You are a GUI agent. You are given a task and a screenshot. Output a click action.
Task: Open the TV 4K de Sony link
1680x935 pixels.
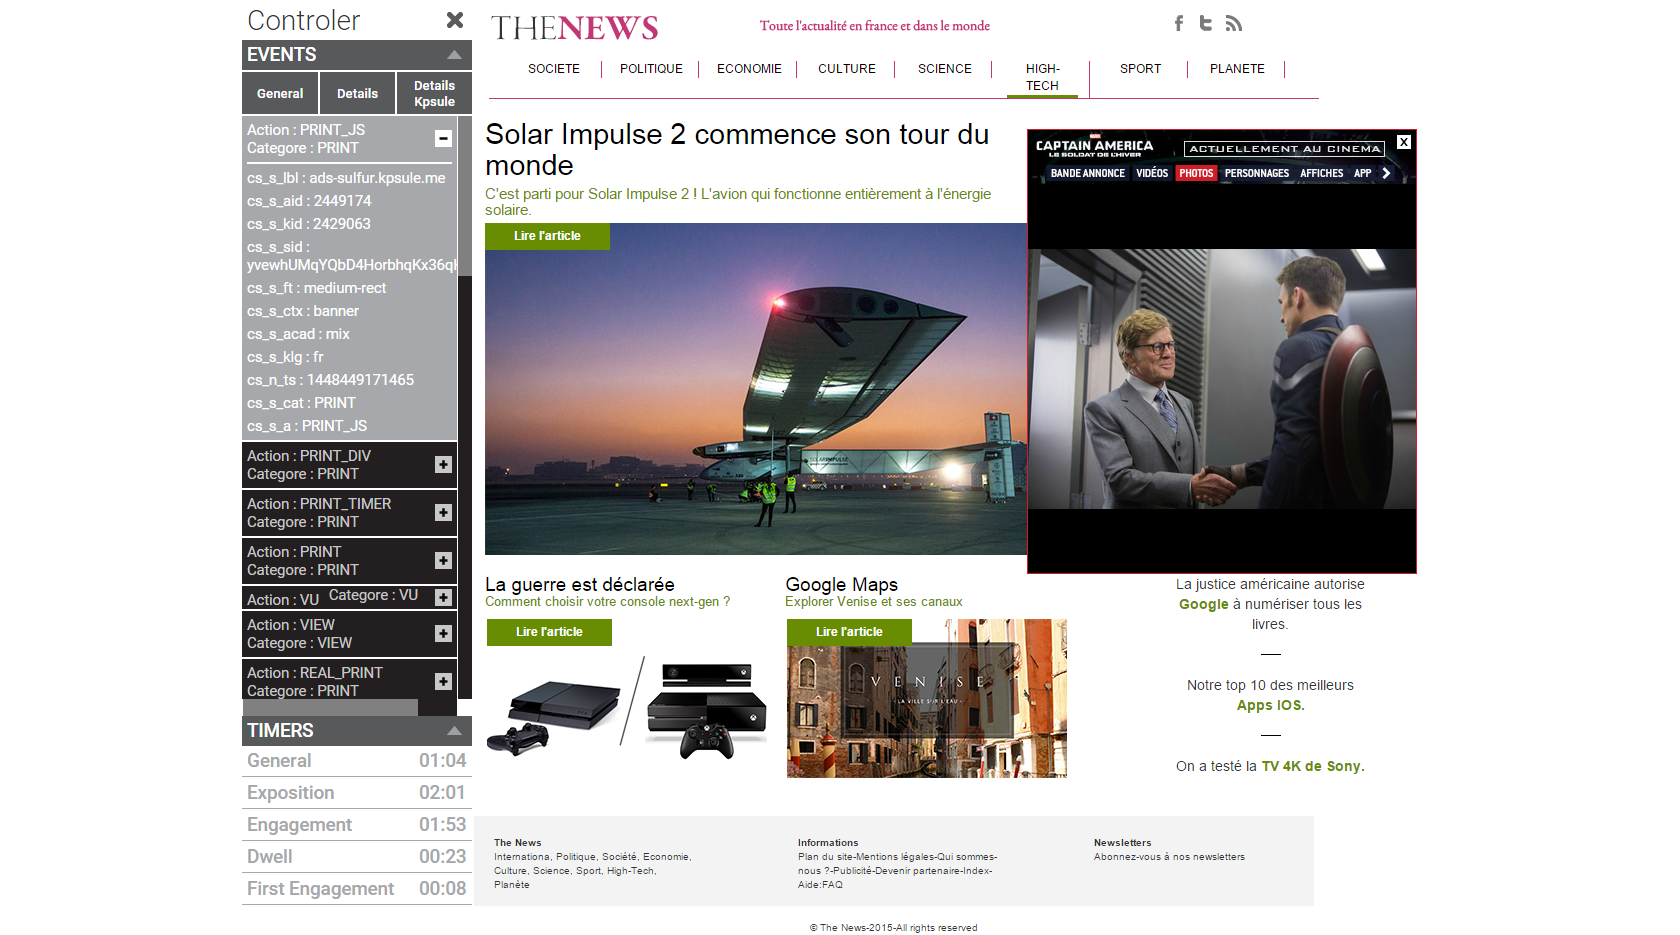click(x=1312, y=766)
